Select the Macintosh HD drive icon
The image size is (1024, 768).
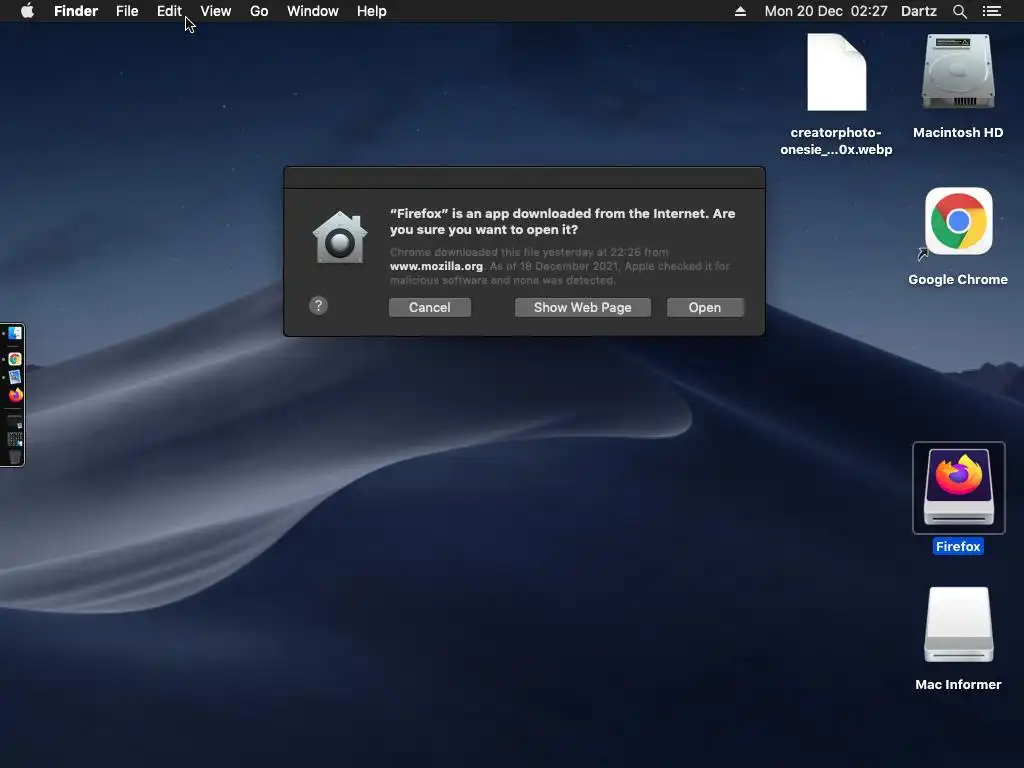click(x=958, y=72)
